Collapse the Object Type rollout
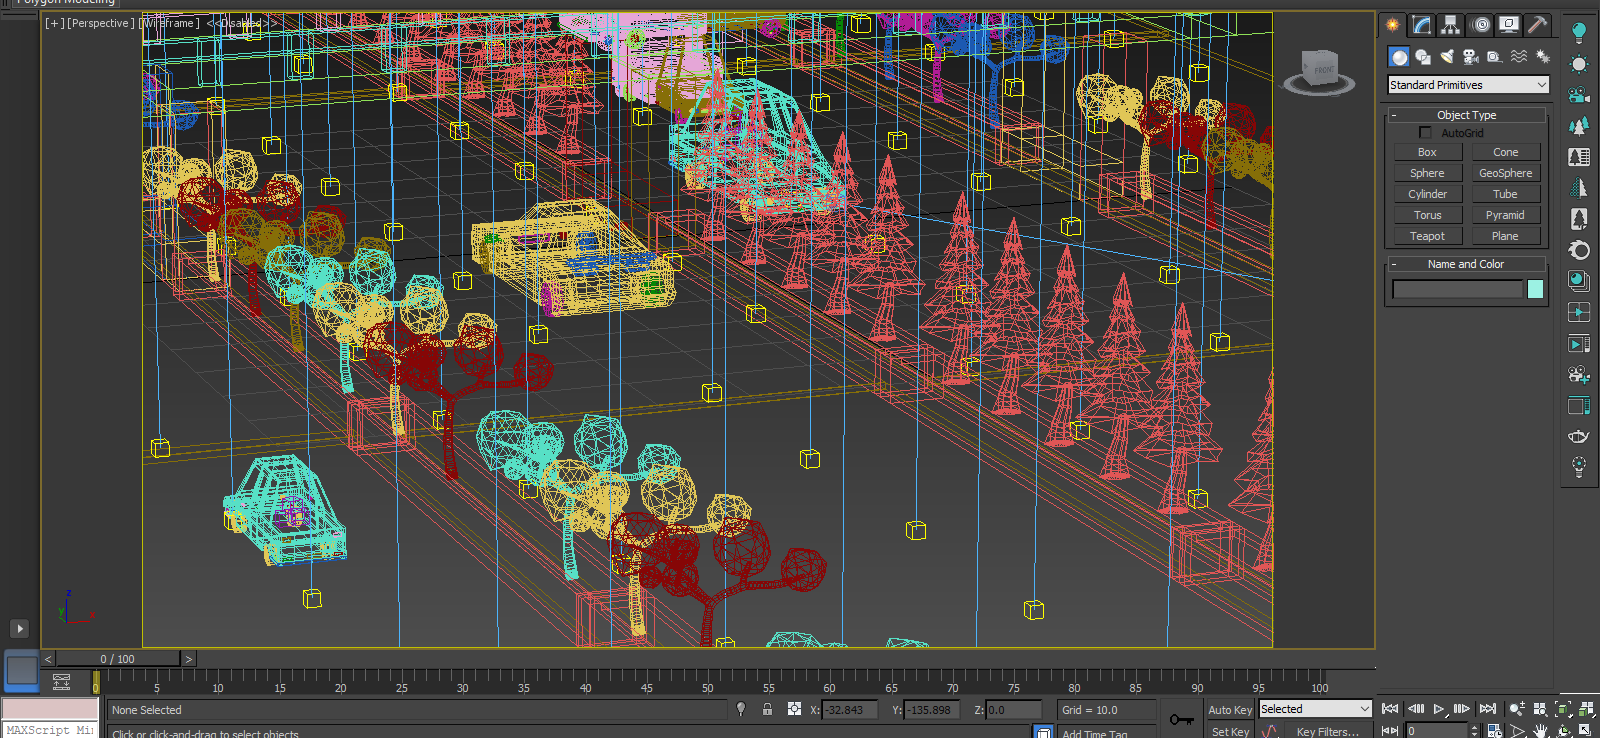 [x=1467, y=115]
